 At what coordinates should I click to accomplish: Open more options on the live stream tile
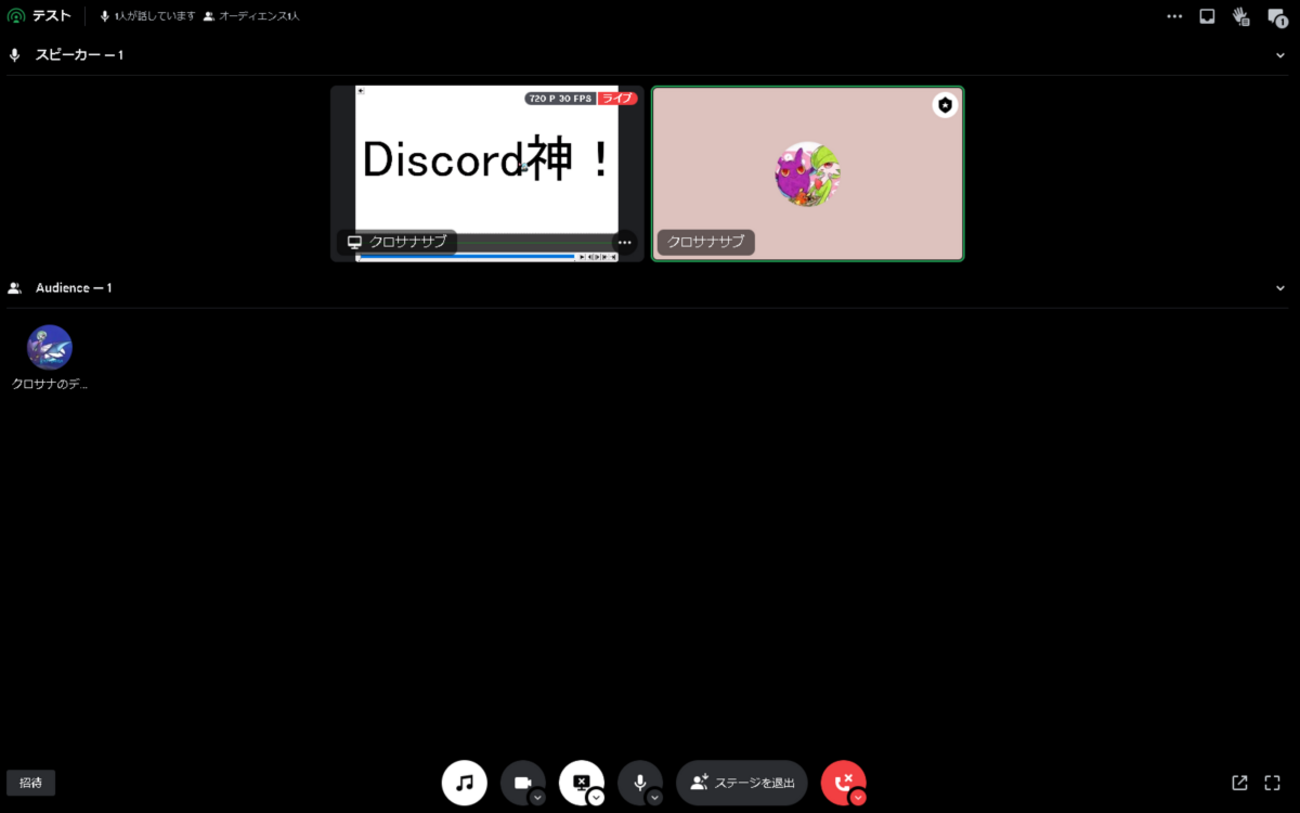tap(624, 242)
